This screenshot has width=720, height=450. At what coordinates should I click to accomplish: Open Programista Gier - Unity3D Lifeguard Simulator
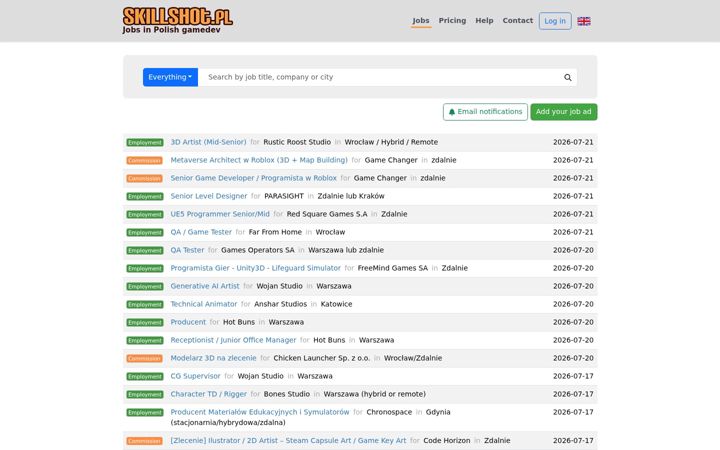tap(255, 268)
